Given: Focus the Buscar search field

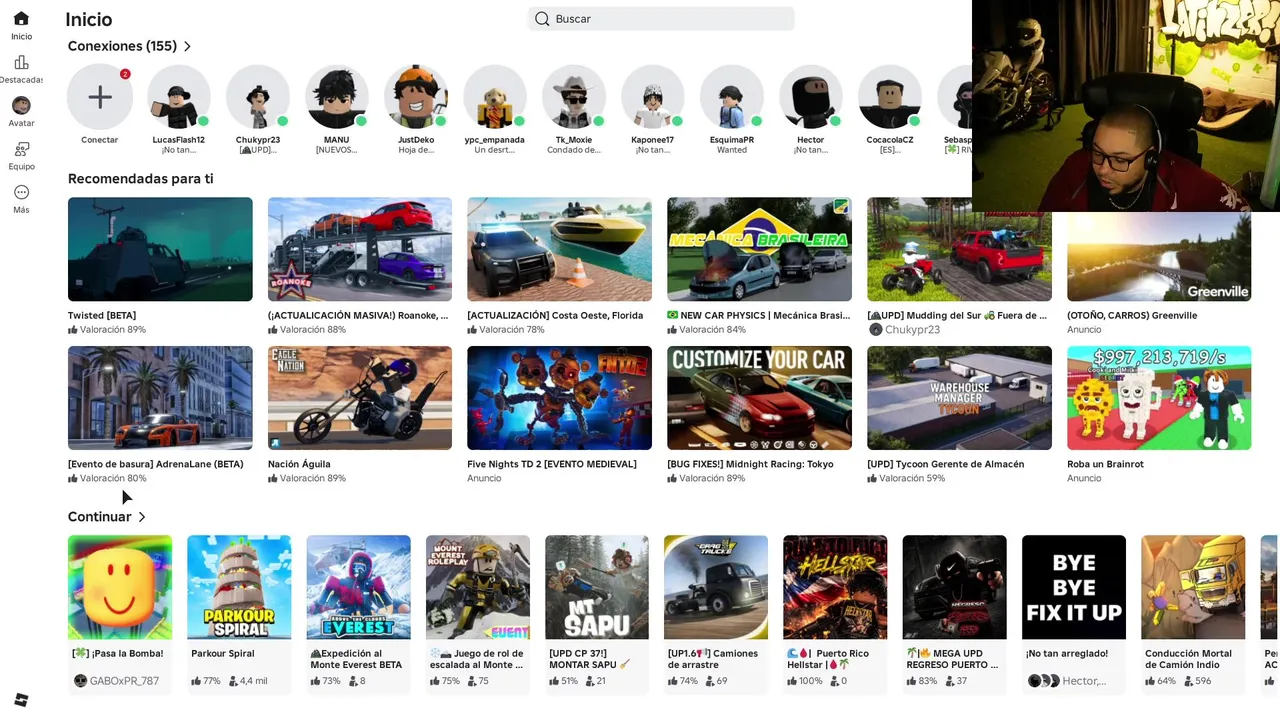Looking at the screenshot, I should 661,19.
